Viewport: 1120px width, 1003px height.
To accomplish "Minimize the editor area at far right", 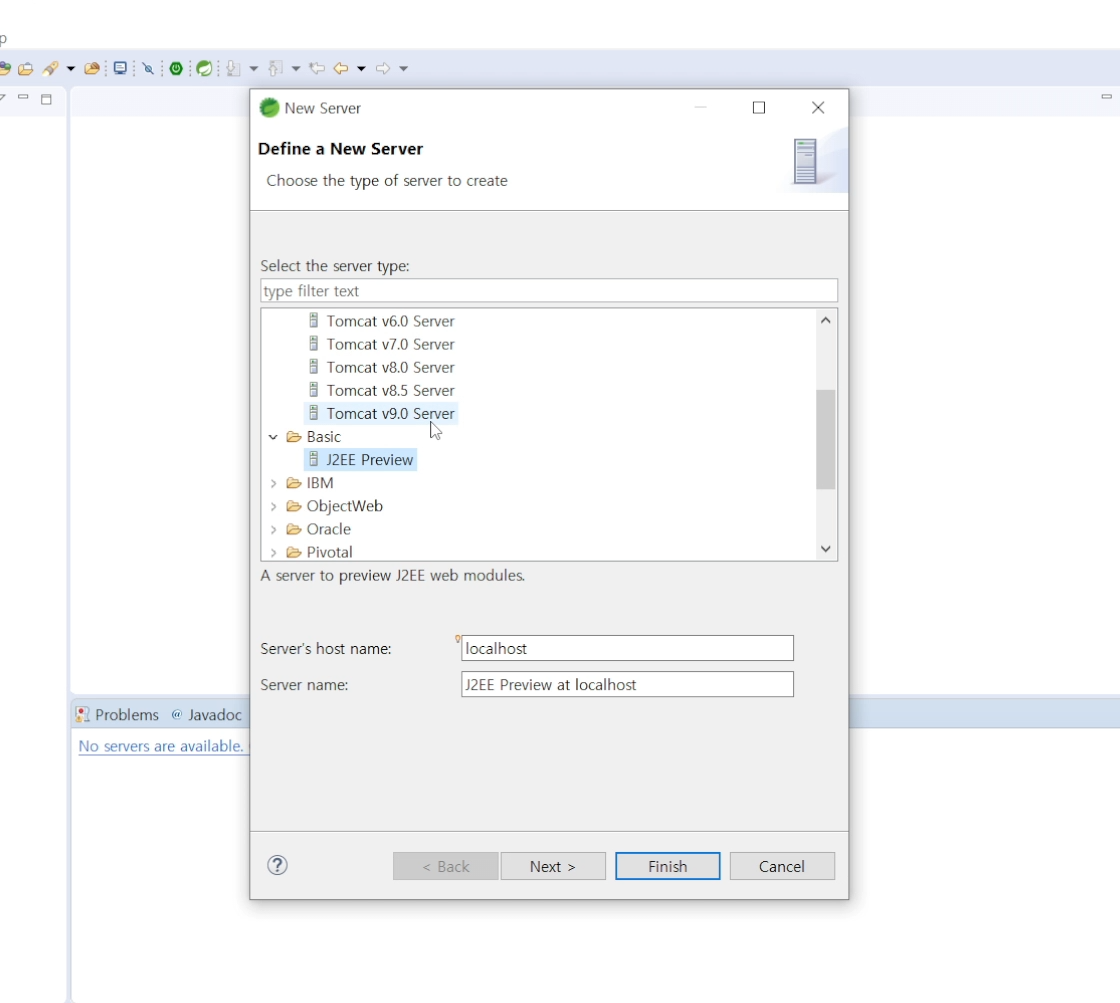I will [x=1106, y=96].
